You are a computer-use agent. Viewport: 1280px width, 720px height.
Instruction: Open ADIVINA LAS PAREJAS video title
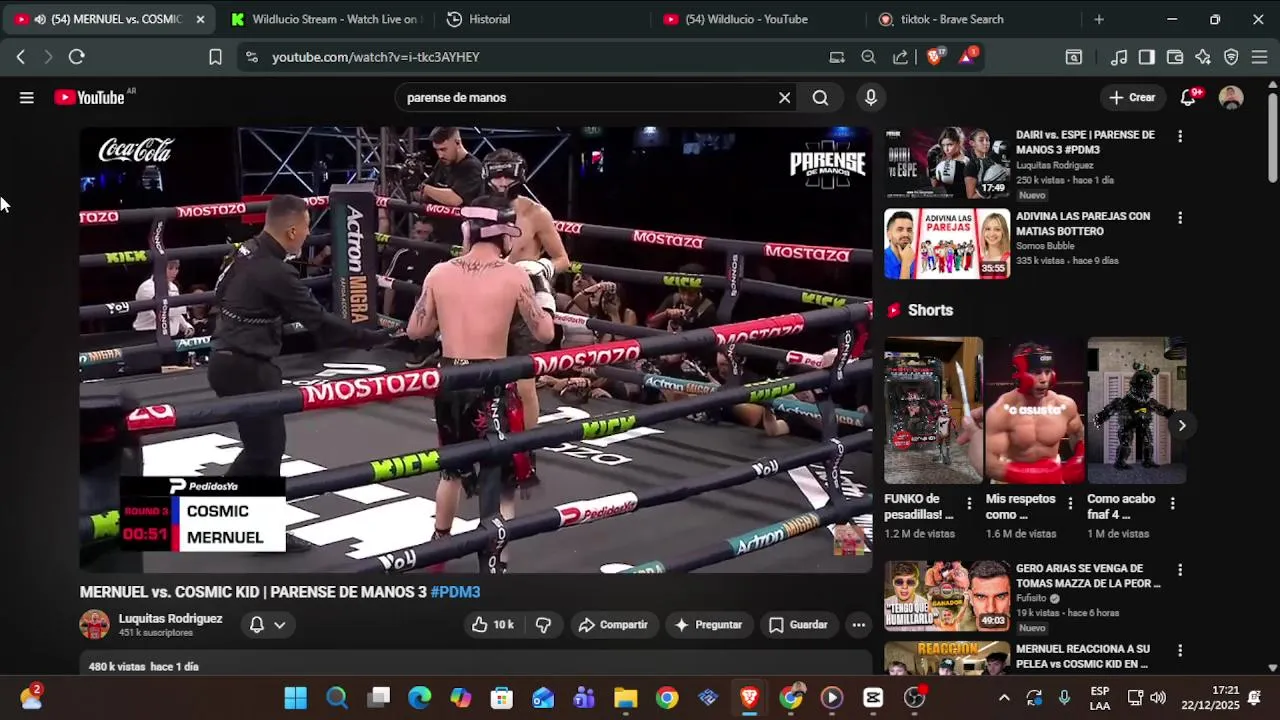coord(1083,223)
